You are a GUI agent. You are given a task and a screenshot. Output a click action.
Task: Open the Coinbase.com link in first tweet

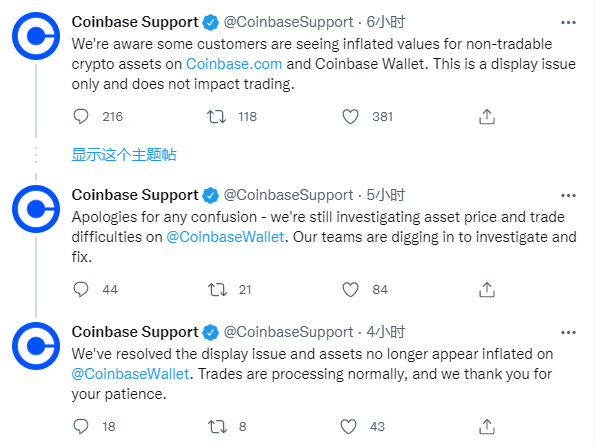click(234, 64)
